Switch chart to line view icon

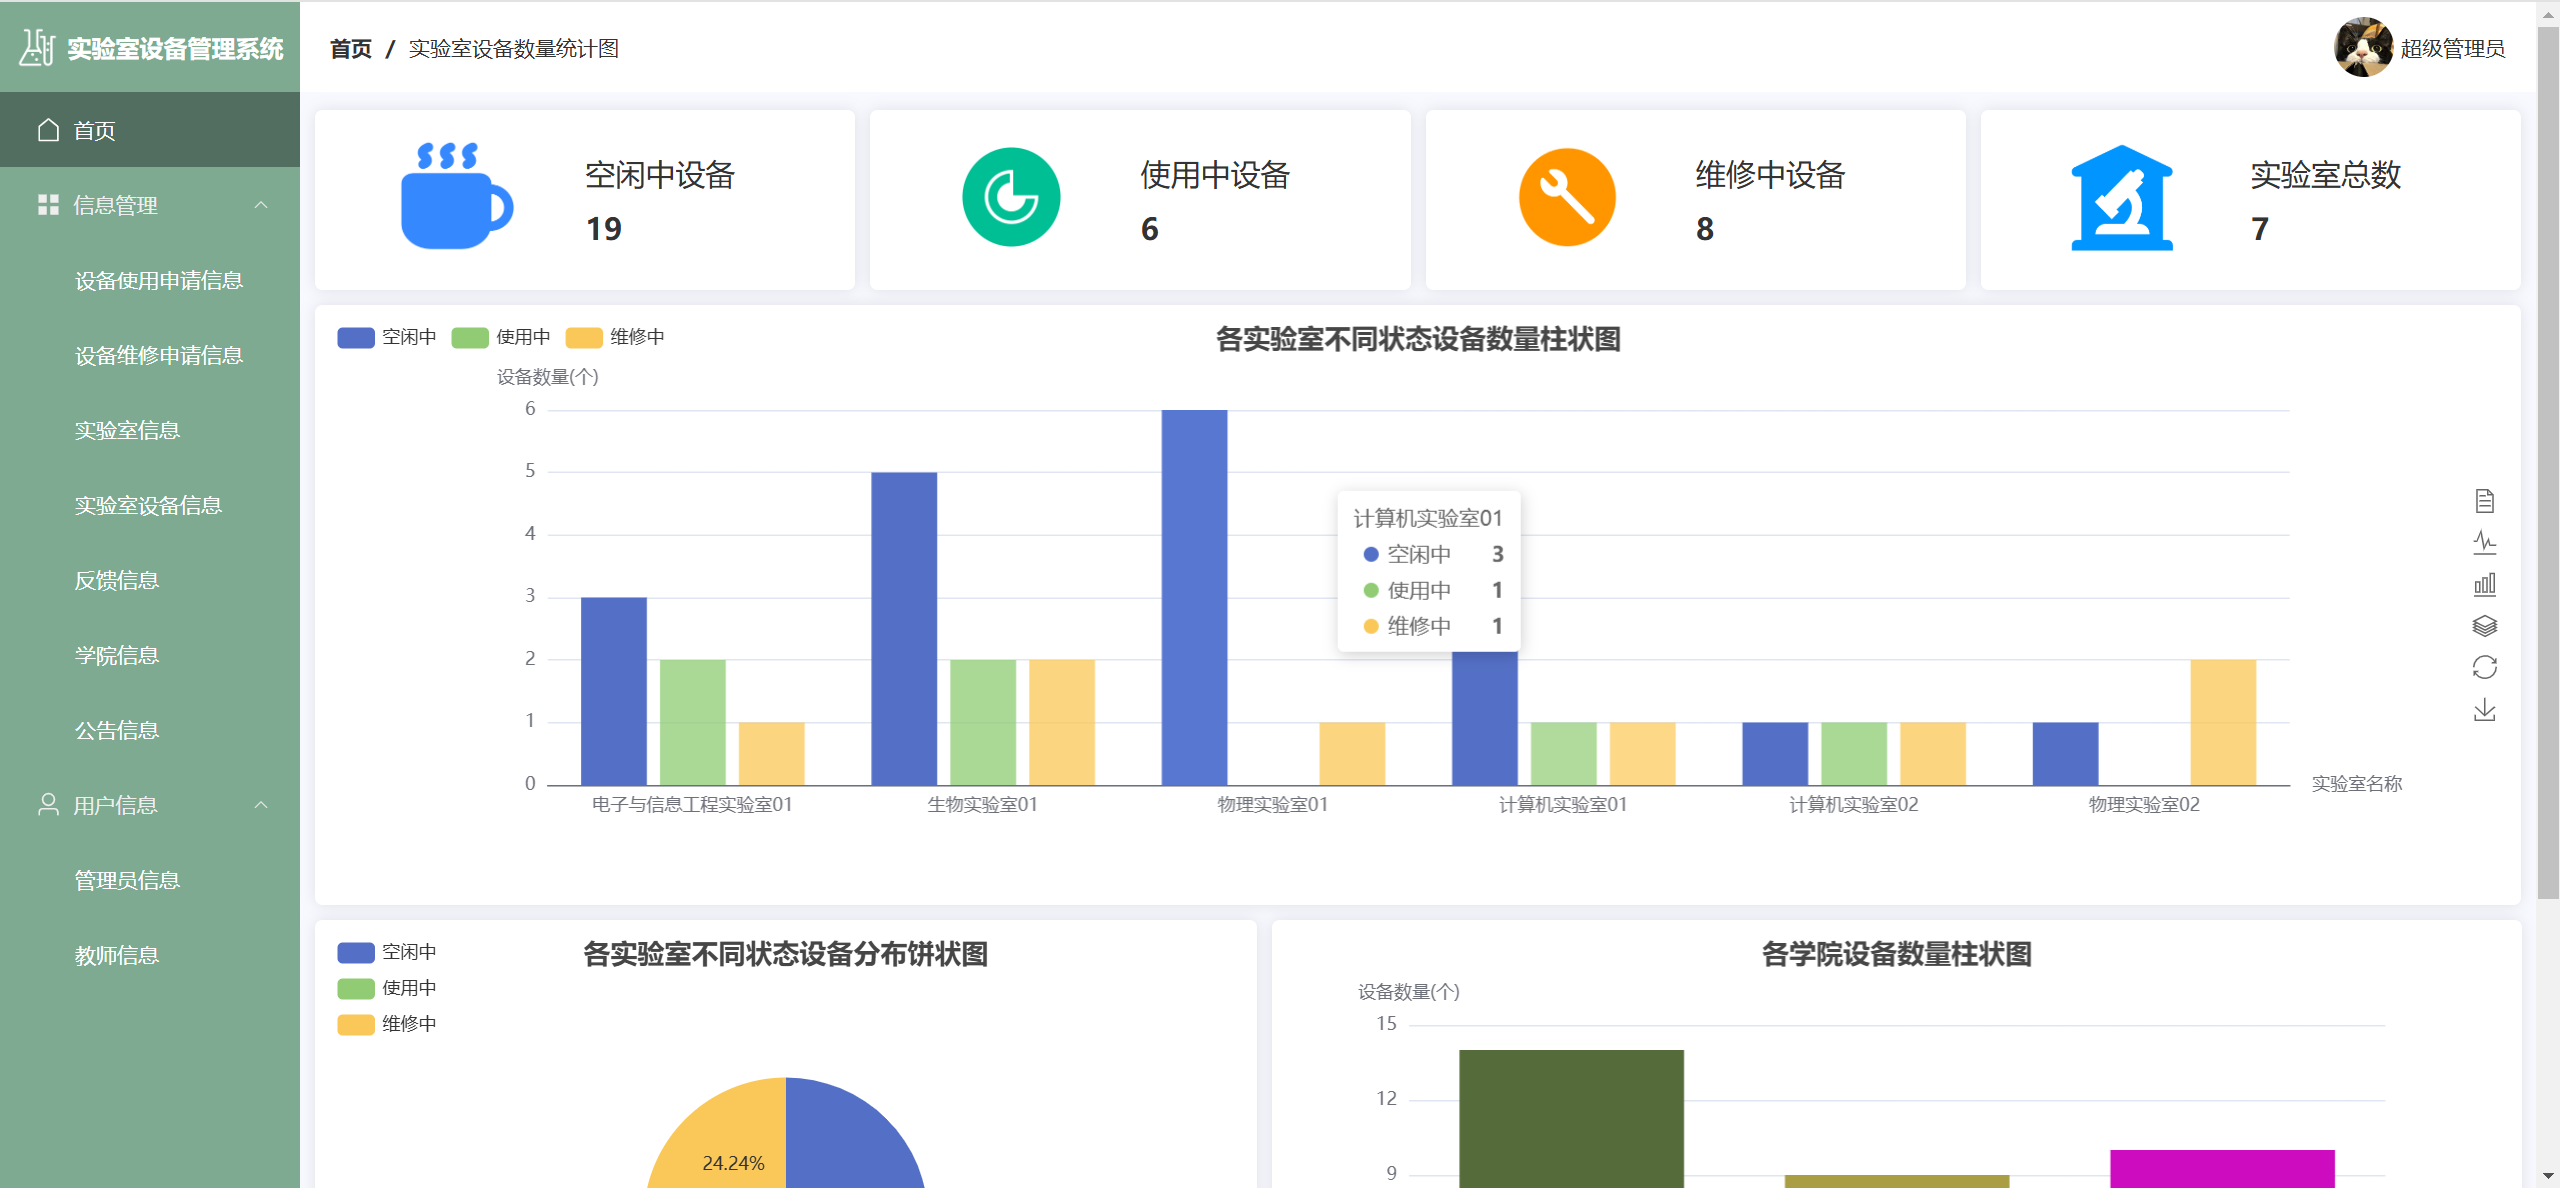pos(2484,542)
